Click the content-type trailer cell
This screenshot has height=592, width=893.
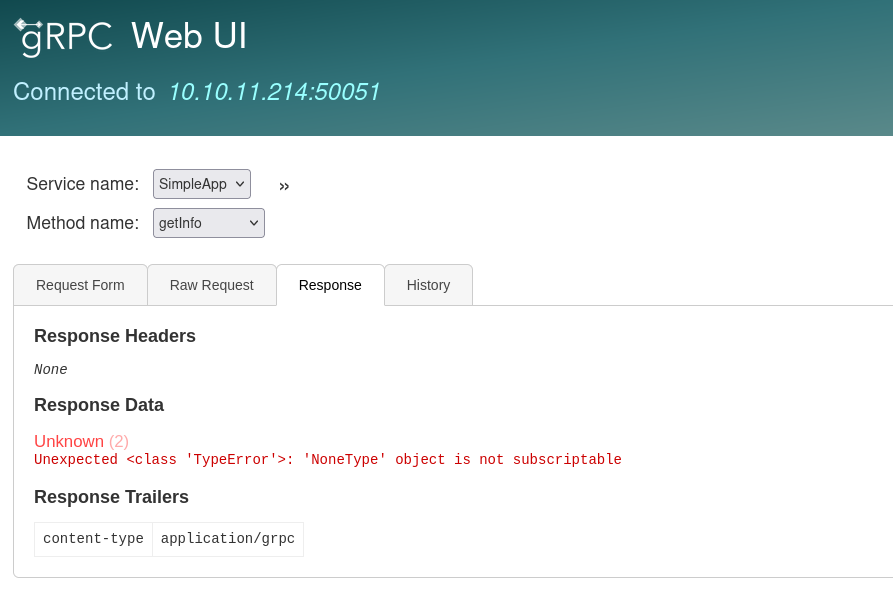[93, 539]
